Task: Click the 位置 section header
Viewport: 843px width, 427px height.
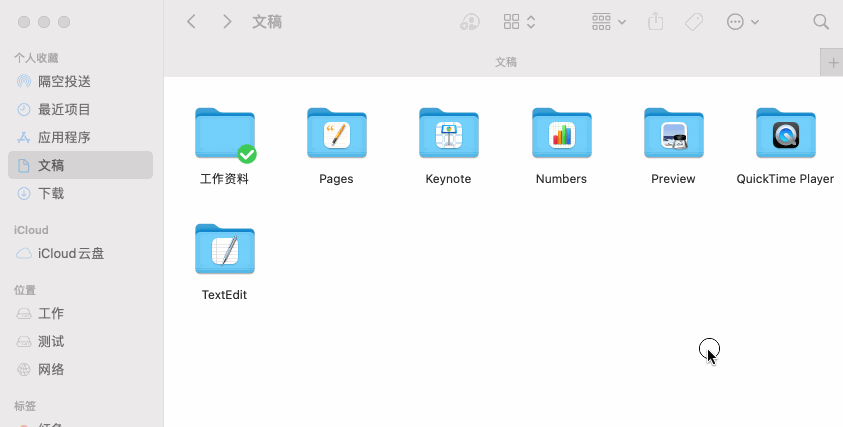Action: pos(25,290)
